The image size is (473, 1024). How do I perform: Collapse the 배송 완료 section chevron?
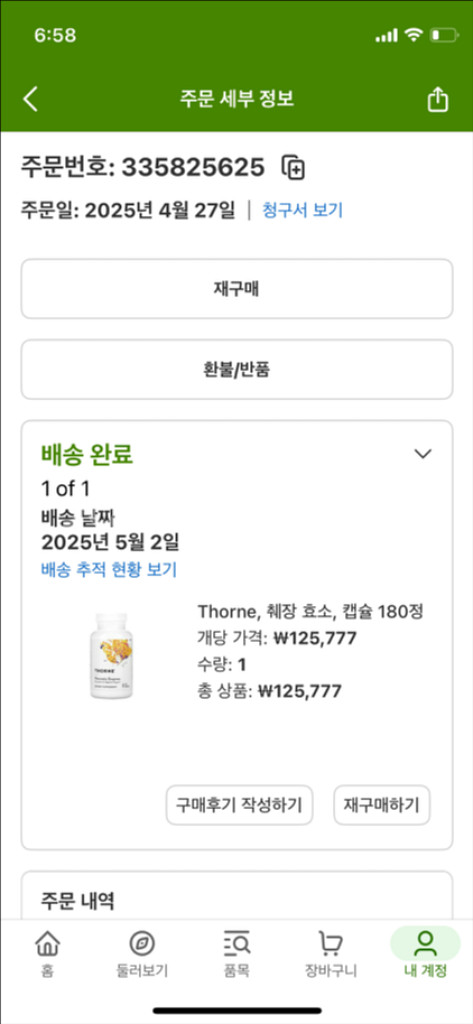[x=423, y=453]
